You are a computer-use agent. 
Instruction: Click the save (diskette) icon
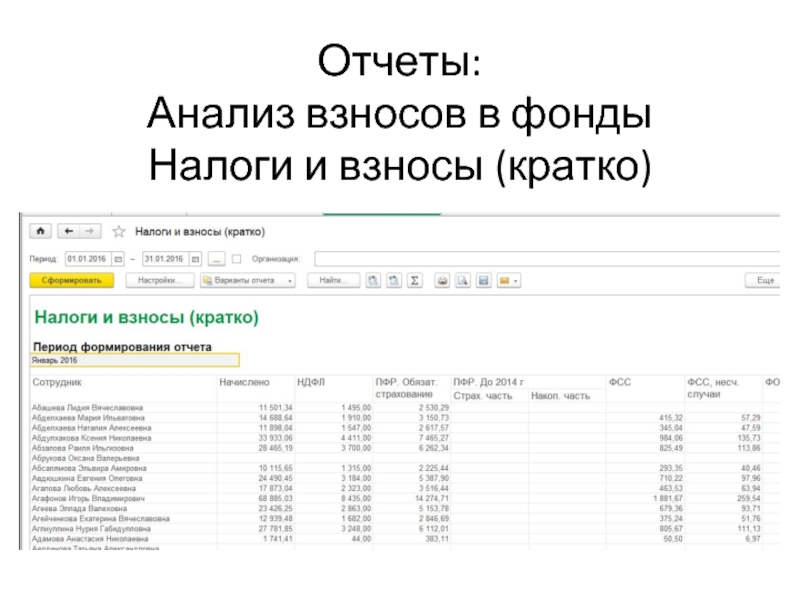pos(483,281)
